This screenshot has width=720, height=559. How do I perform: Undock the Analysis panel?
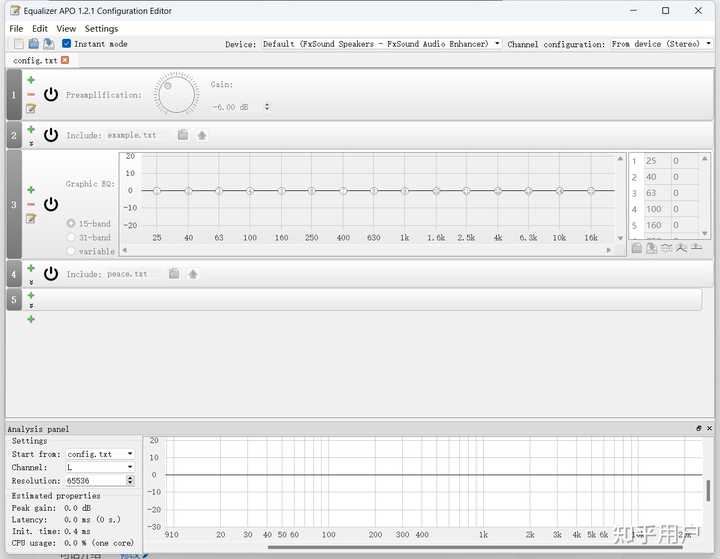(x=699, y=428)
